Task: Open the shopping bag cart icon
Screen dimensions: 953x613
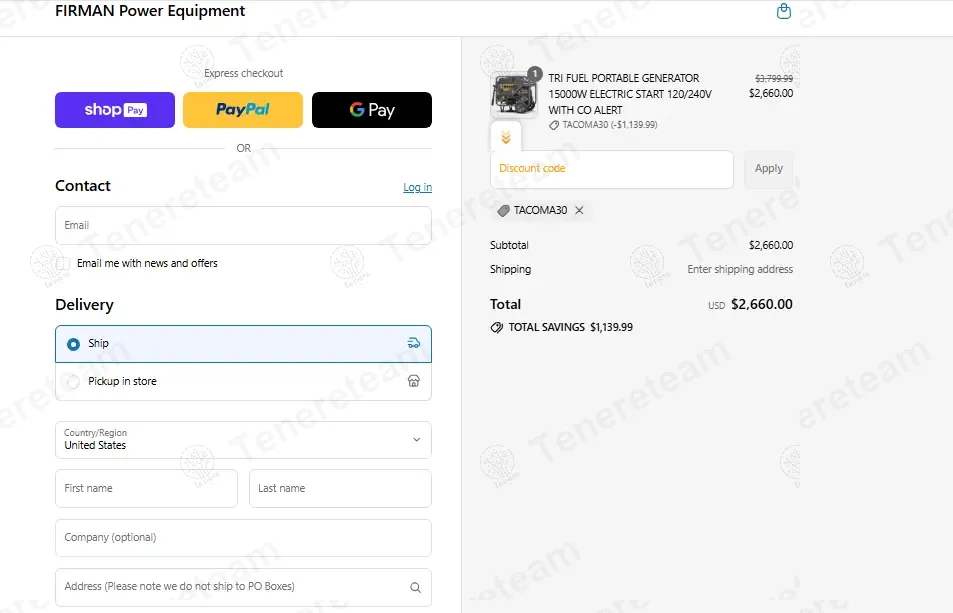Action: point(783,11)
